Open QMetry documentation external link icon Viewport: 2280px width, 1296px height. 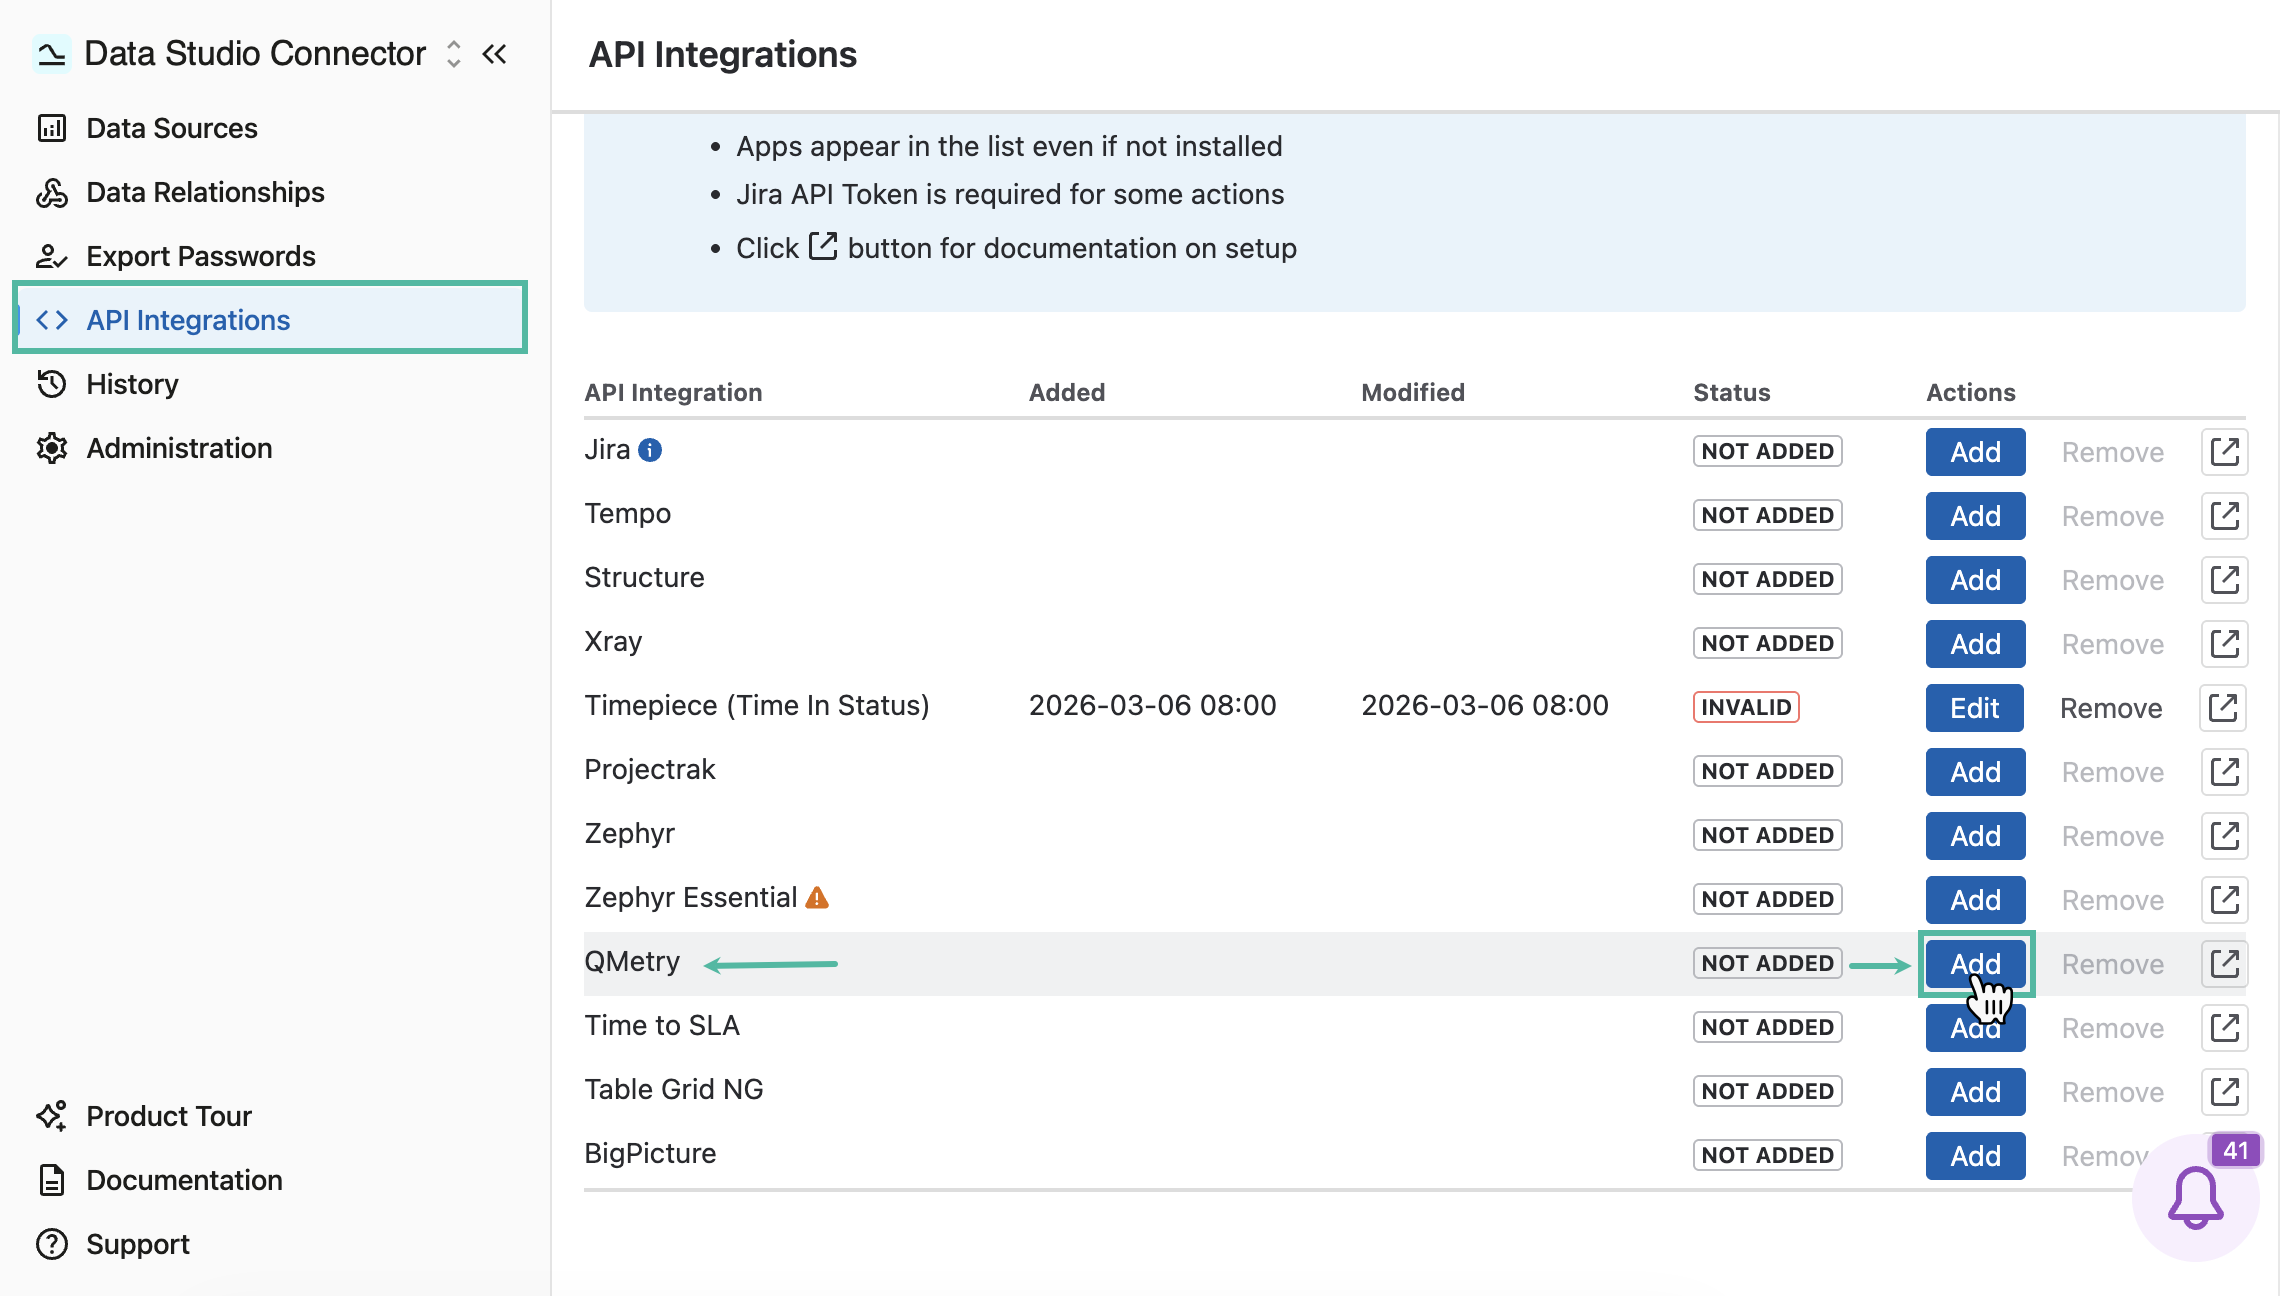(x=2224, y=964)
